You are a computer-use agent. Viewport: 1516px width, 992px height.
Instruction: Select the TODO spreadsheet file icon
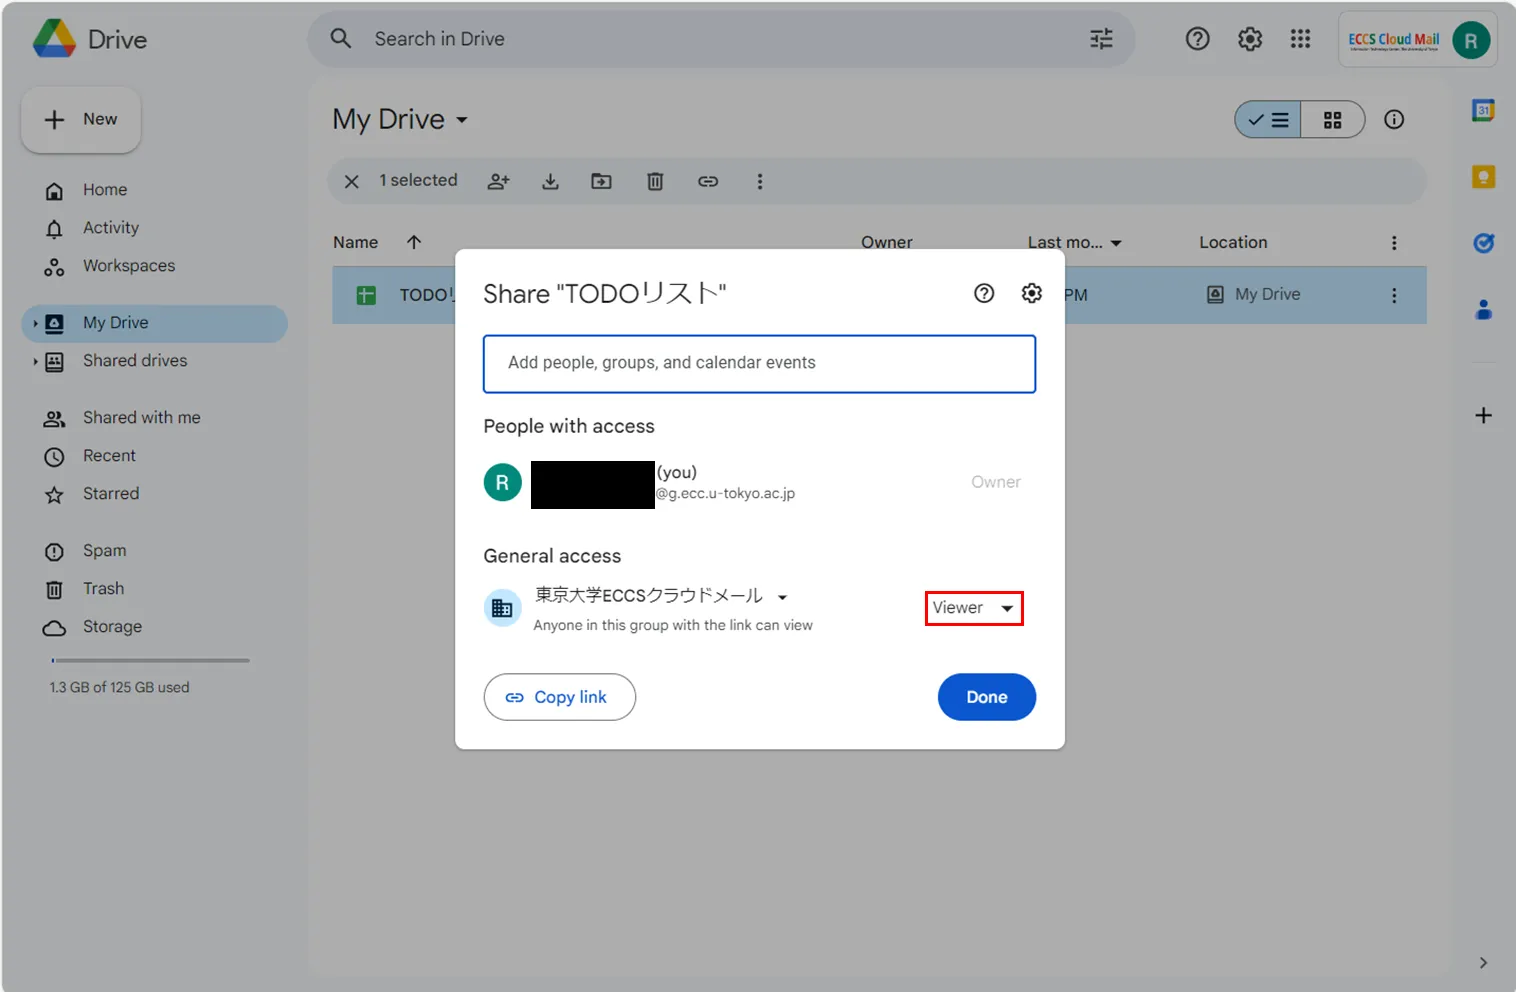366,295
